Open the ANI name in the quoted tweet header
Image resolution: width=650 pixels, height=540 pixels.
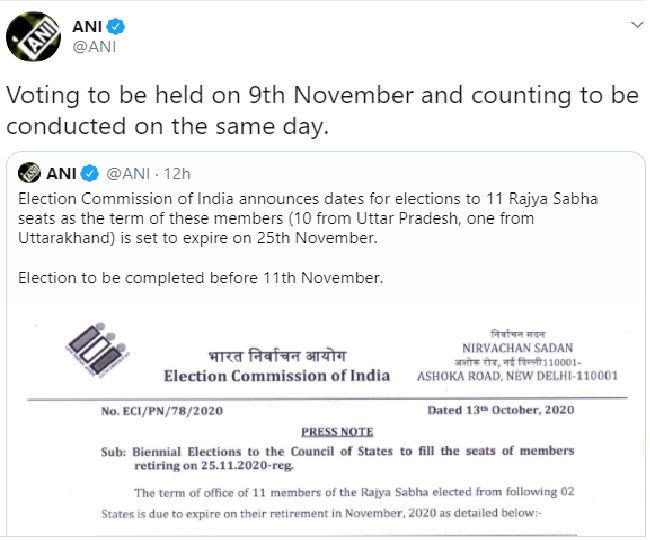click(62, 171)
